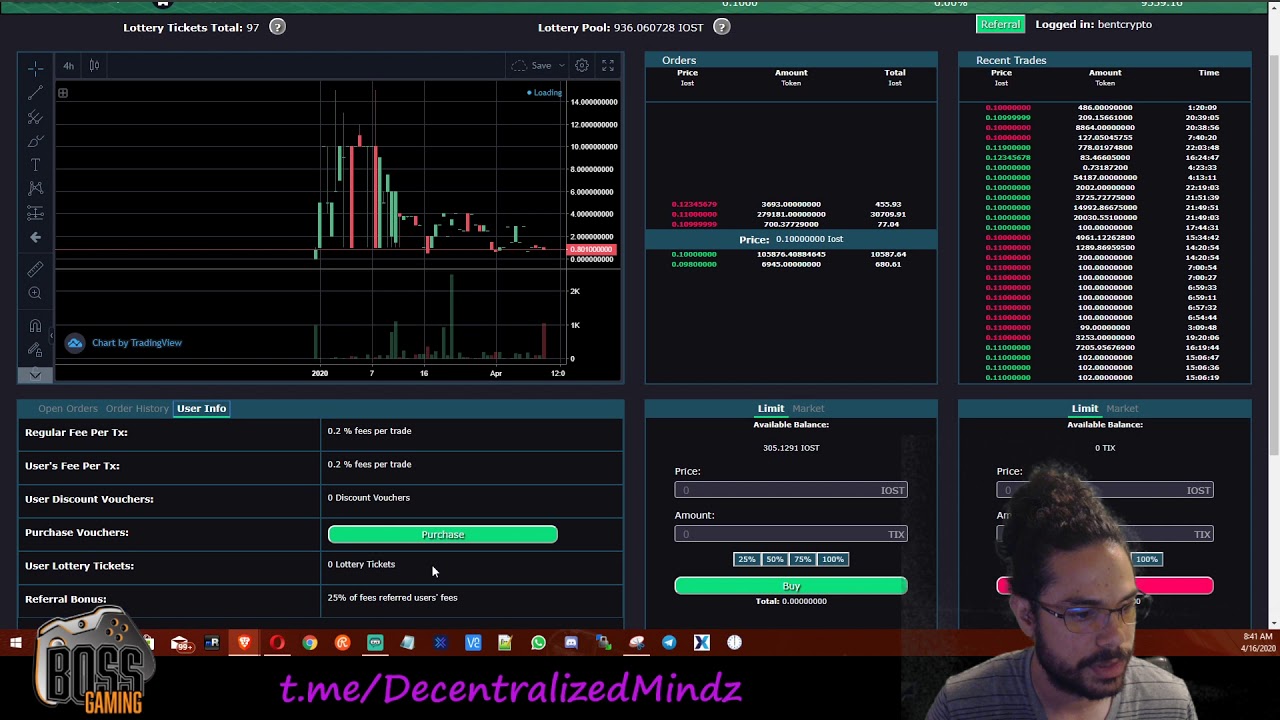Open chart settings gear
Image resolution: width=1280 pixels, height=720 pixels.
(581, 66)
